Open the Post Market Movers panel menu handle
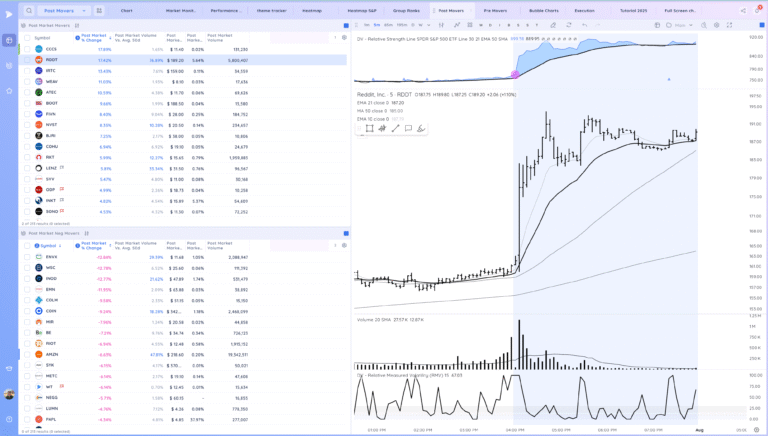This screenshot has width=768, height=436. point(77,25)
